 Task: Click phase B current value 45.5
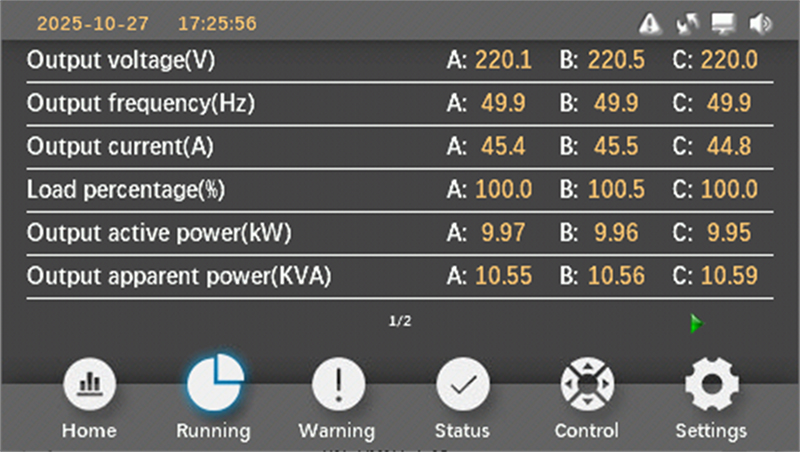click(x=616, y=146)
